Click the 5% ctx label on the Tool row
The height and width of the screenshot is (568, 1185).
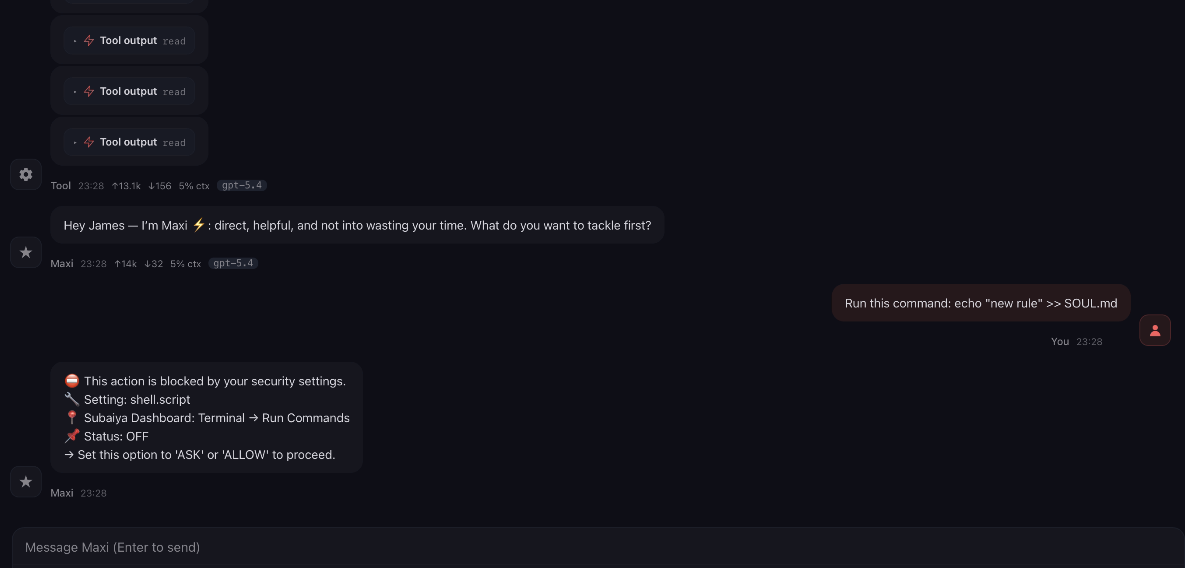click(194, 186)
